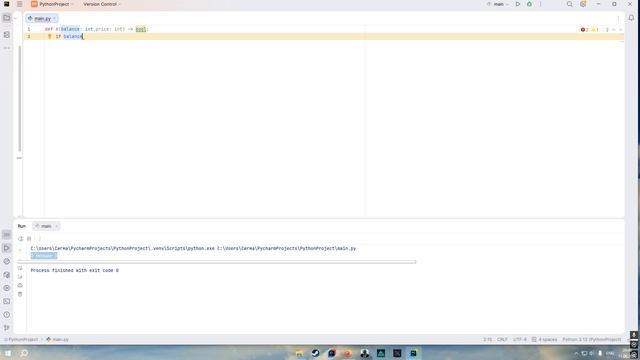Open the UTF-8 encoding selector
This screenshot has height=360, width=640.
click(520, 340)
